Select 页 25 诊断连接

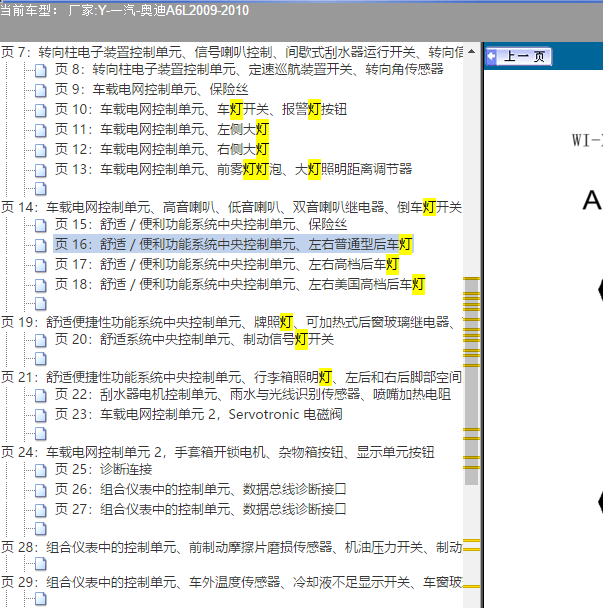click(103, 469)
